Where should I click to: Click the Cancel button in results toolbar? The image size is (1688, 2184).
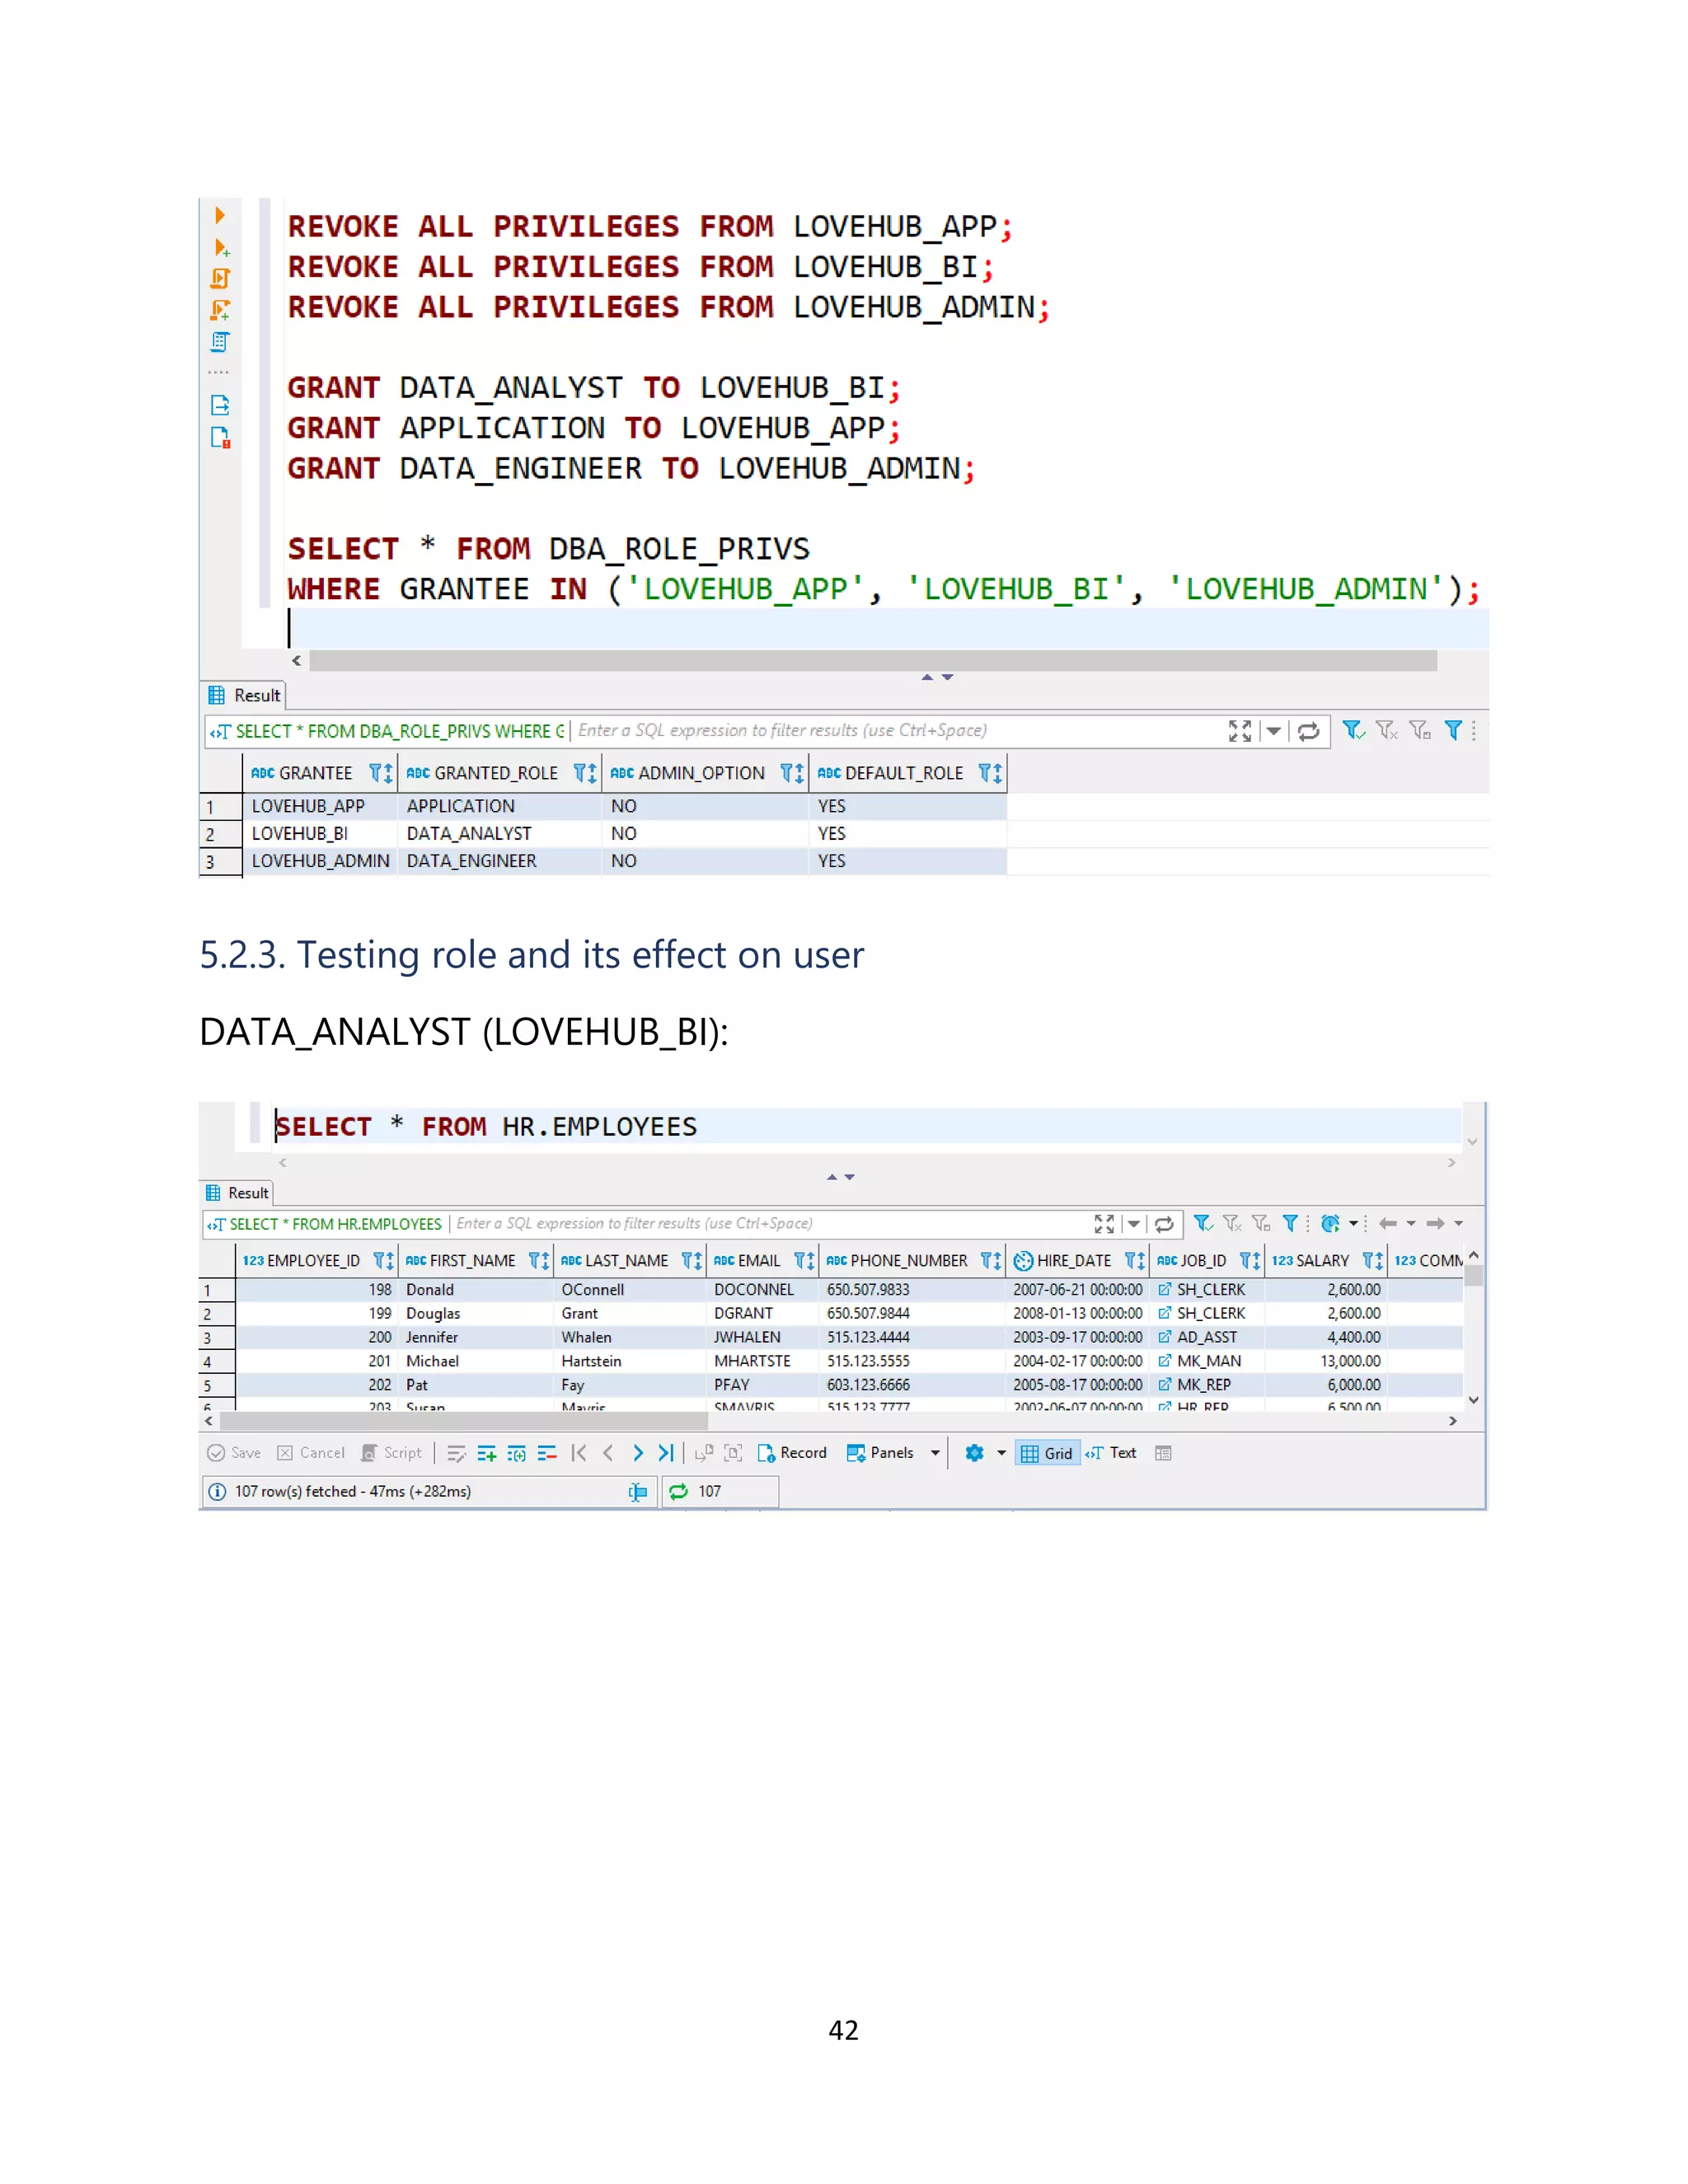point(311,1453)
